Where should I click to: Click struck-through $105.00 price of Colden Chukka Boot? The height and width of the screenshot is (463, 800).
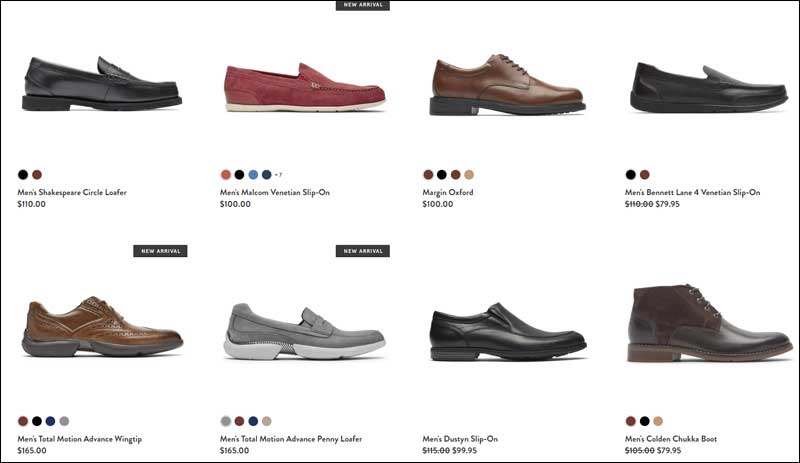pyautogui.click(x=640, y=451)
